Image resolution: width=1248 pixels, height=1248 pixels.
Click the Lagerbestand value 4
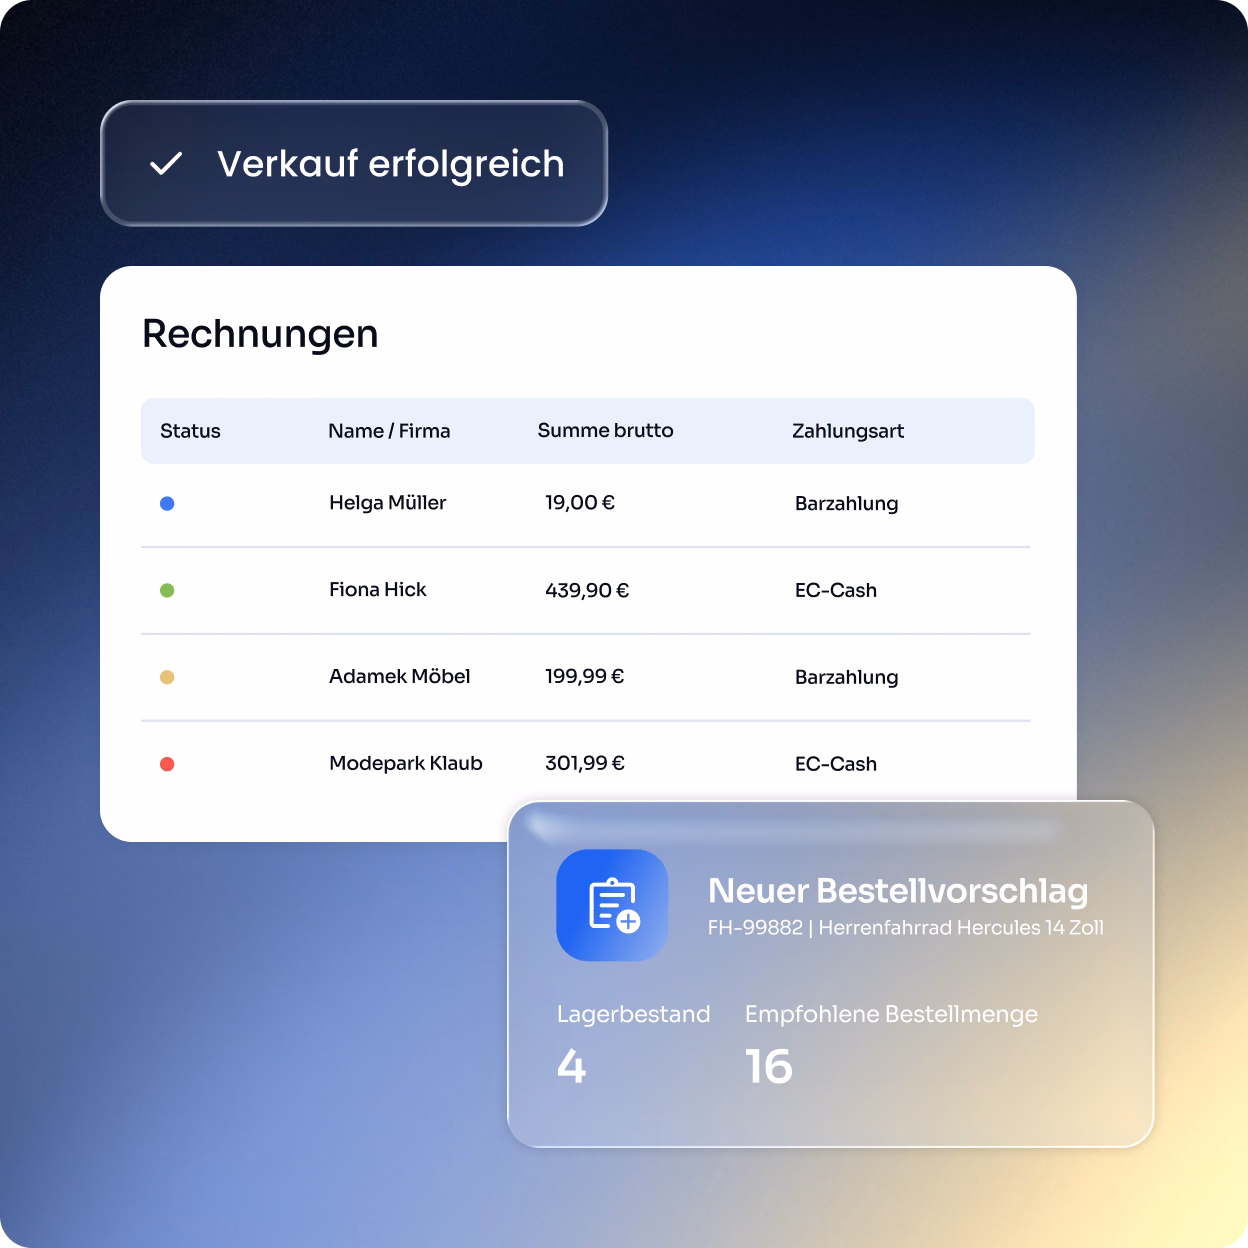point(572,1067)
